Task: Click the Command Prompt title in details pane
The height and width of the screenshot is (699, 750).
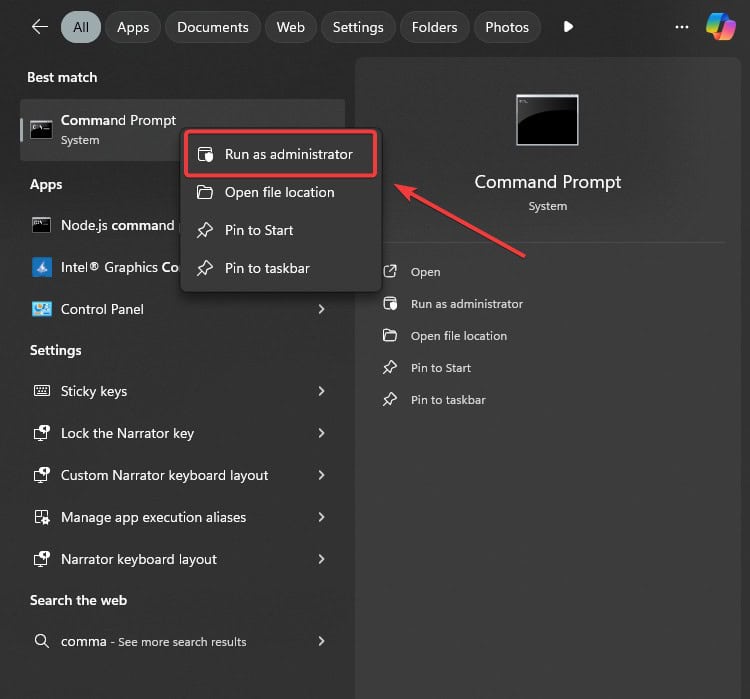Action: coord(548,182)
